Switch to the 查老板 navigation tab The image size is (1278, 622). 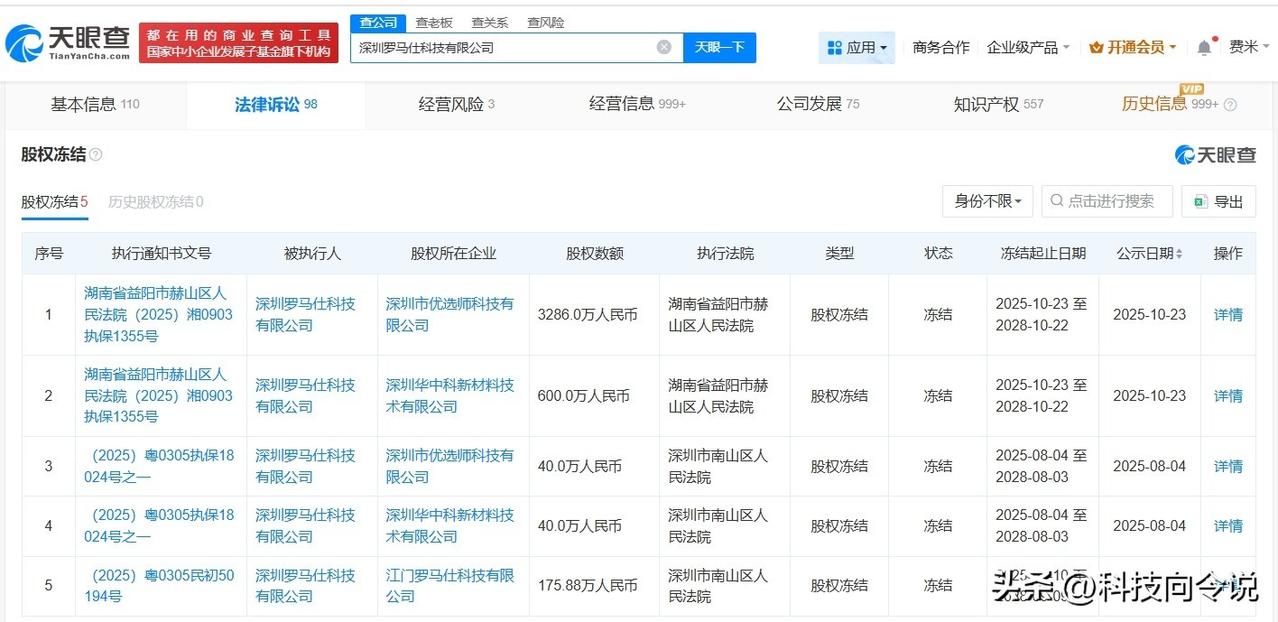(434, 21)
